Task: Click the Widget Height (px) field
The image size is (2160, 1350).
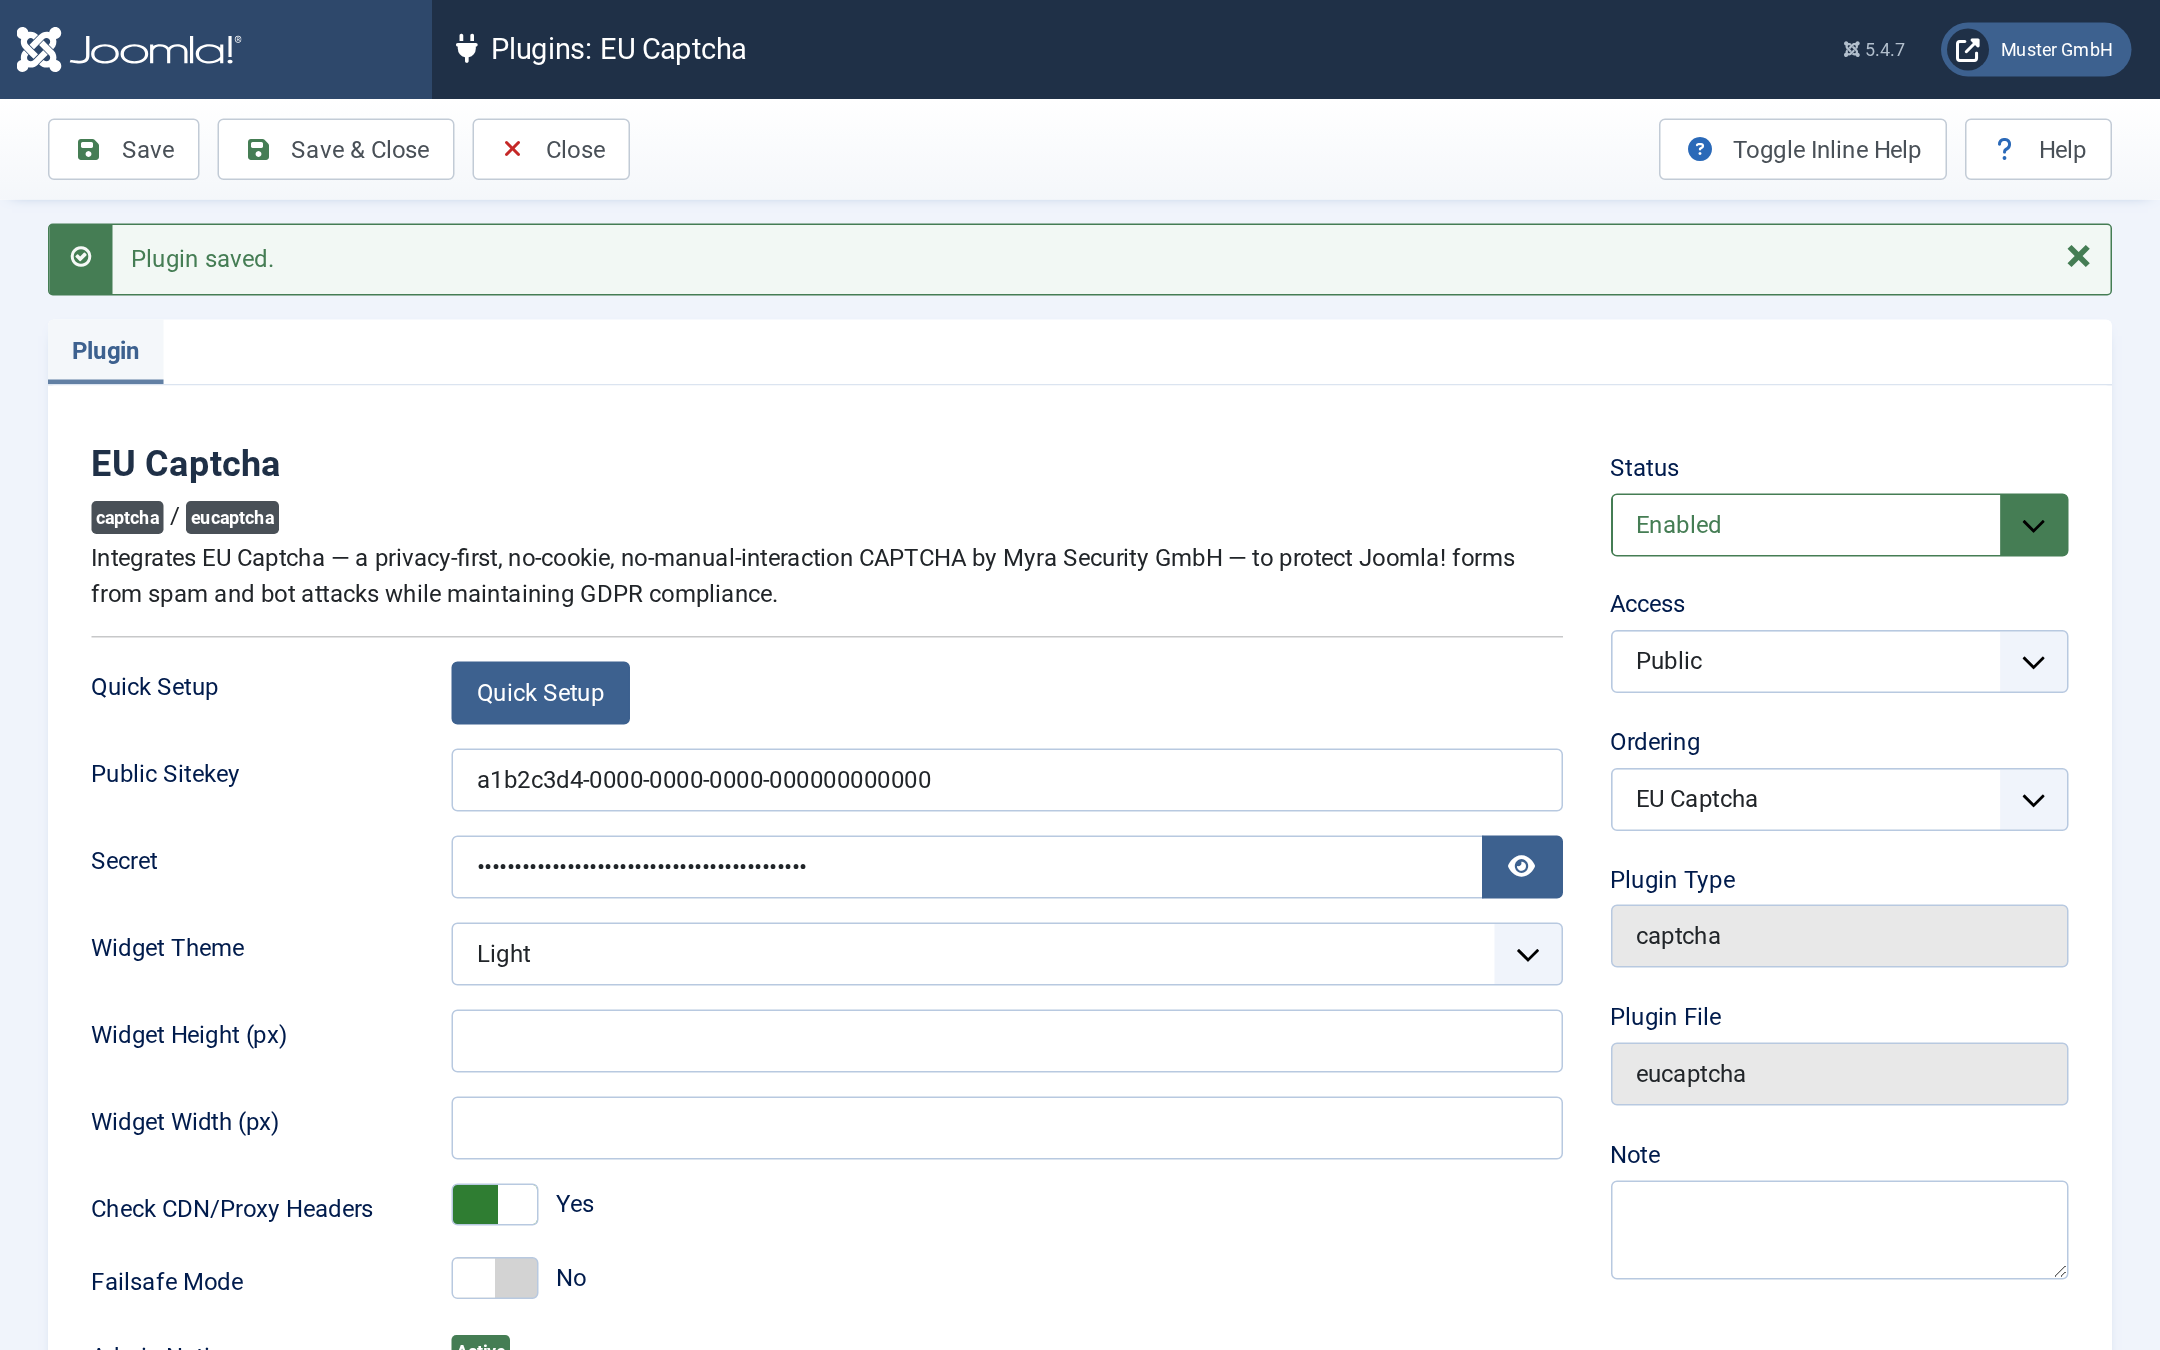Action: pyautogui.click(x=1007, y=1041)
